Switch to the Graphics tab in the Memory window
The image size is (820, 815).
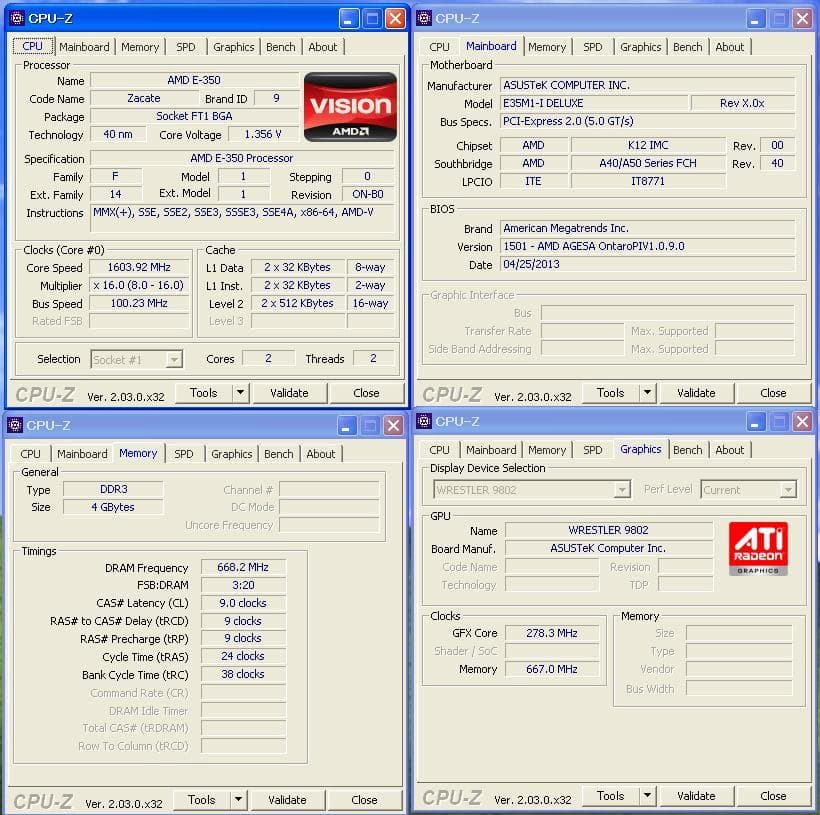[231, 453]
